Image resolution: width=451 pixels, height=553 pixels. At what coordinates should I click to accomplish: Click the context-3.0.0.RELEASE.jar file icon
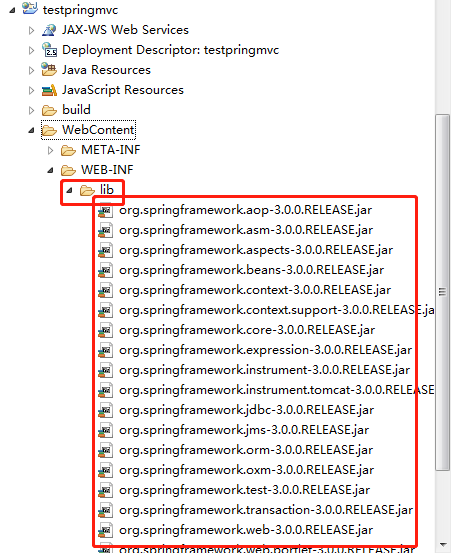[105, 291]
